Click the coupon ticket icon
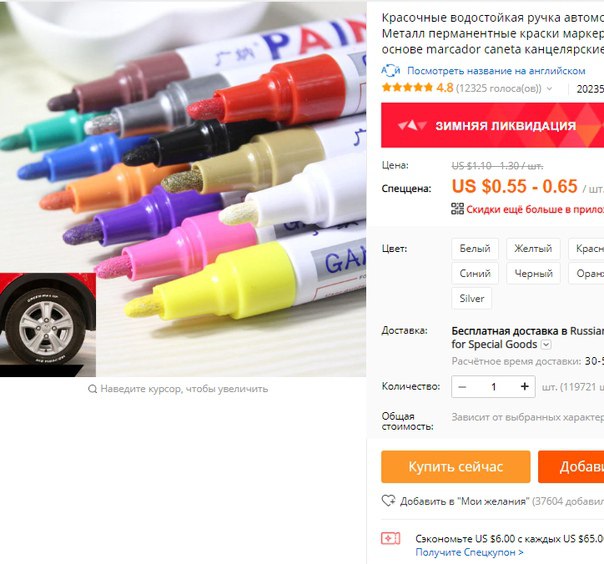Viewport: 604px width, 564px height. (391, 539)
